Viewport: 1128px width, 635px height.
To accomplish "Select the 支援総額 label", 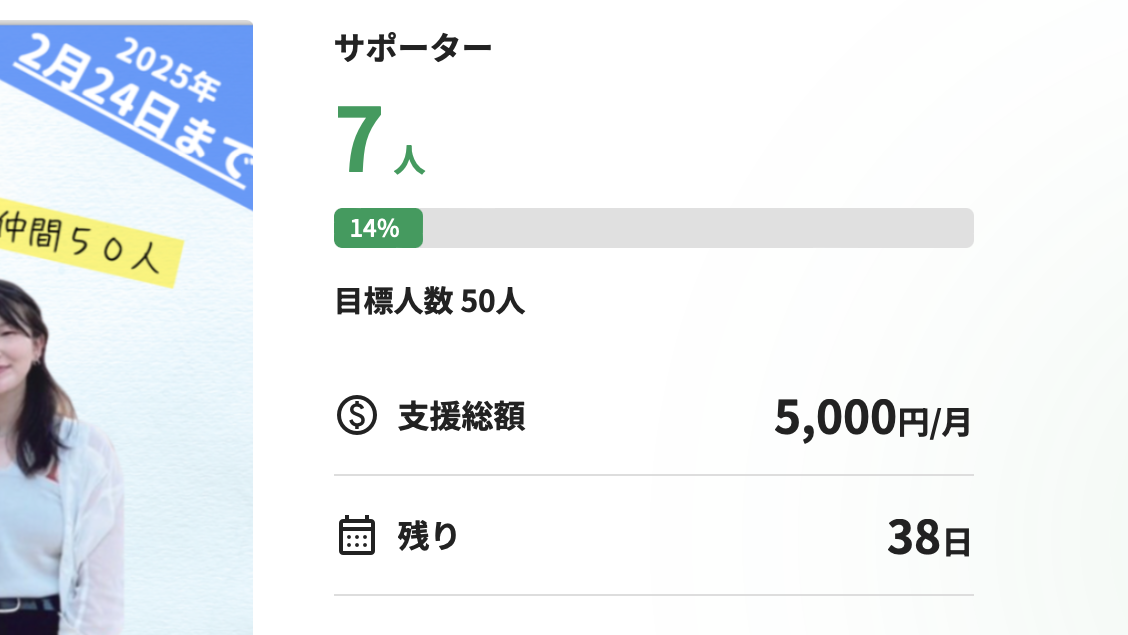I will 461,417.
